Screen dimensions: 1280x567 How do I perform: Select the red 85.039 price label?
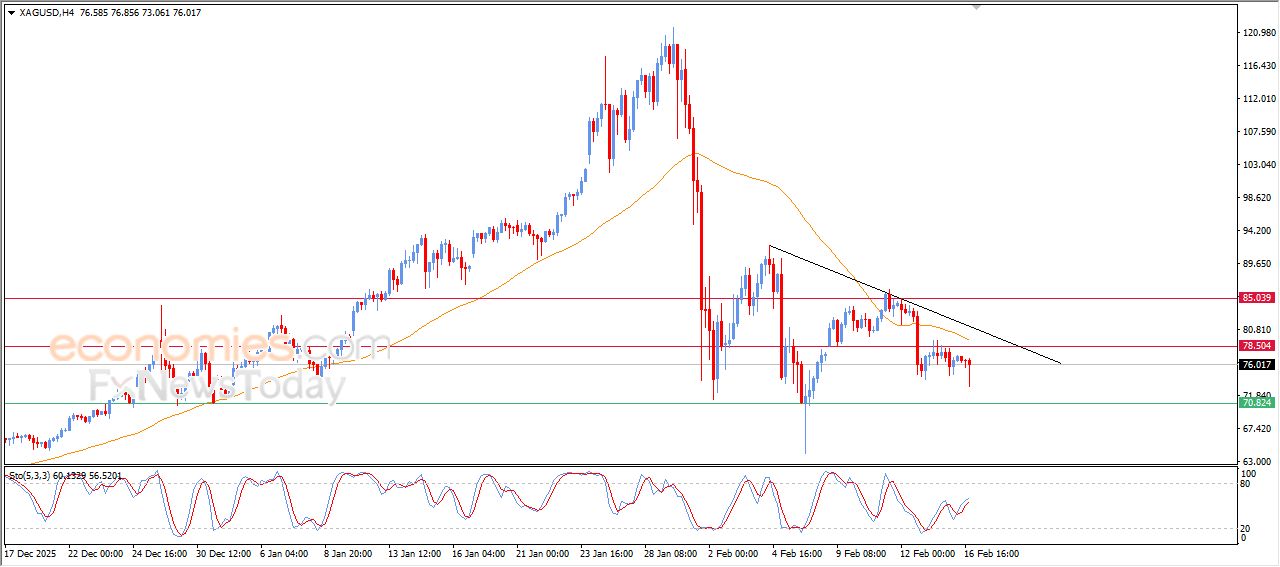[x=1256, y=298]
